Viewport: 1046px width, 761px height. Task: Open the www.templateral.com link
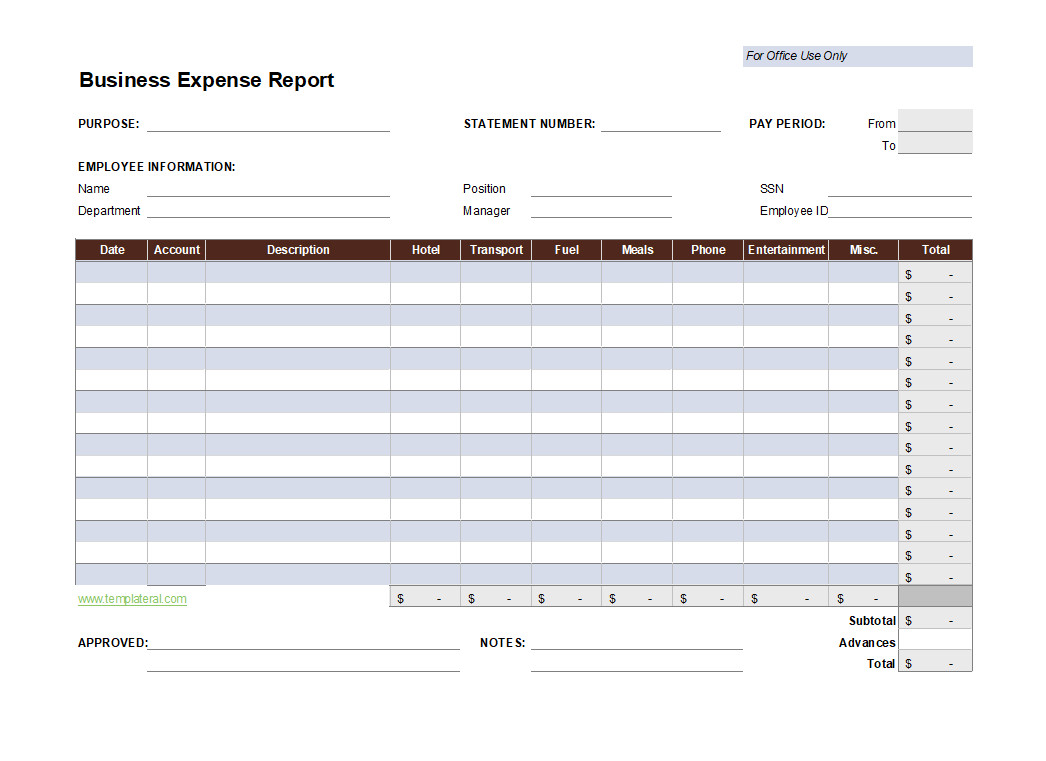pos(132,599)
